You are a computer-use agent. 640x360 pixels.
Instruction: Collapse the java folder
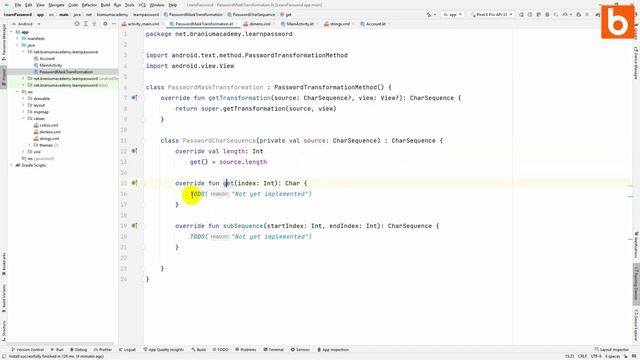point(18,45)
